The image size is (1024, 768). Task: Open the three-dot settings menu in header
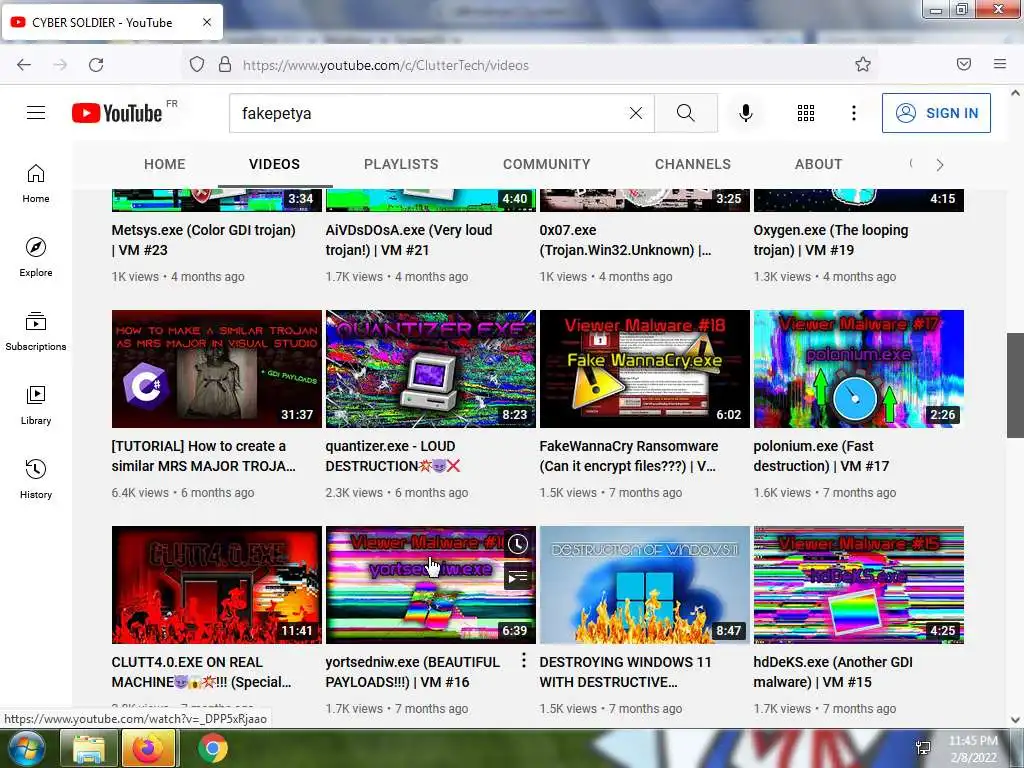click(854, 113)
